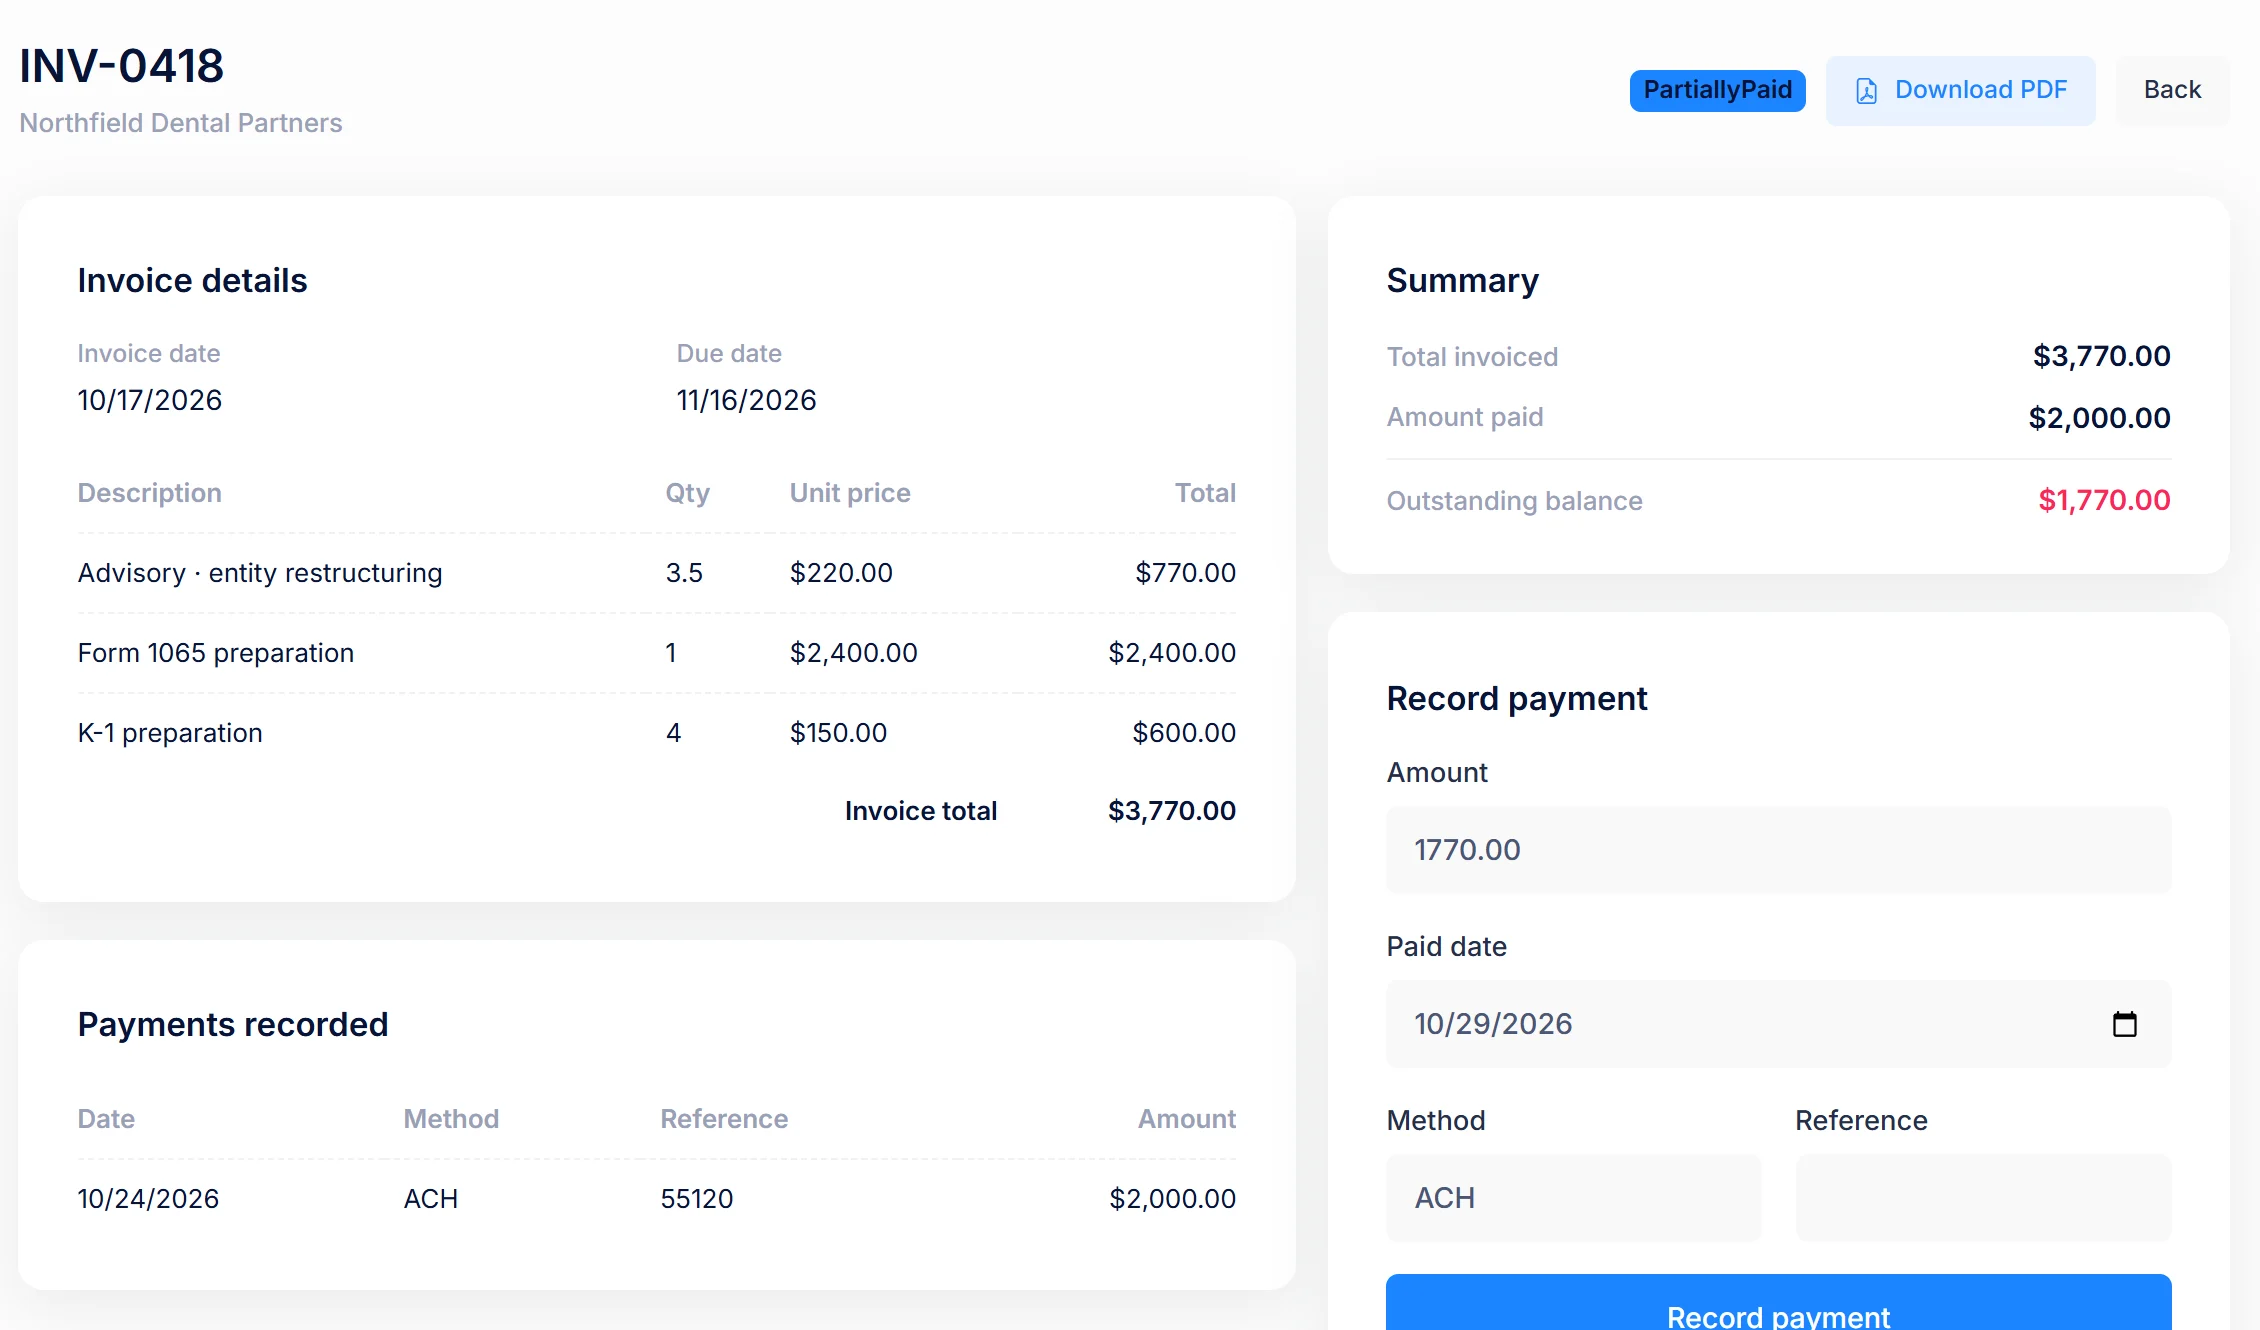Click the $2,400.00 total for Form 1065

(x=1172, y=653)
